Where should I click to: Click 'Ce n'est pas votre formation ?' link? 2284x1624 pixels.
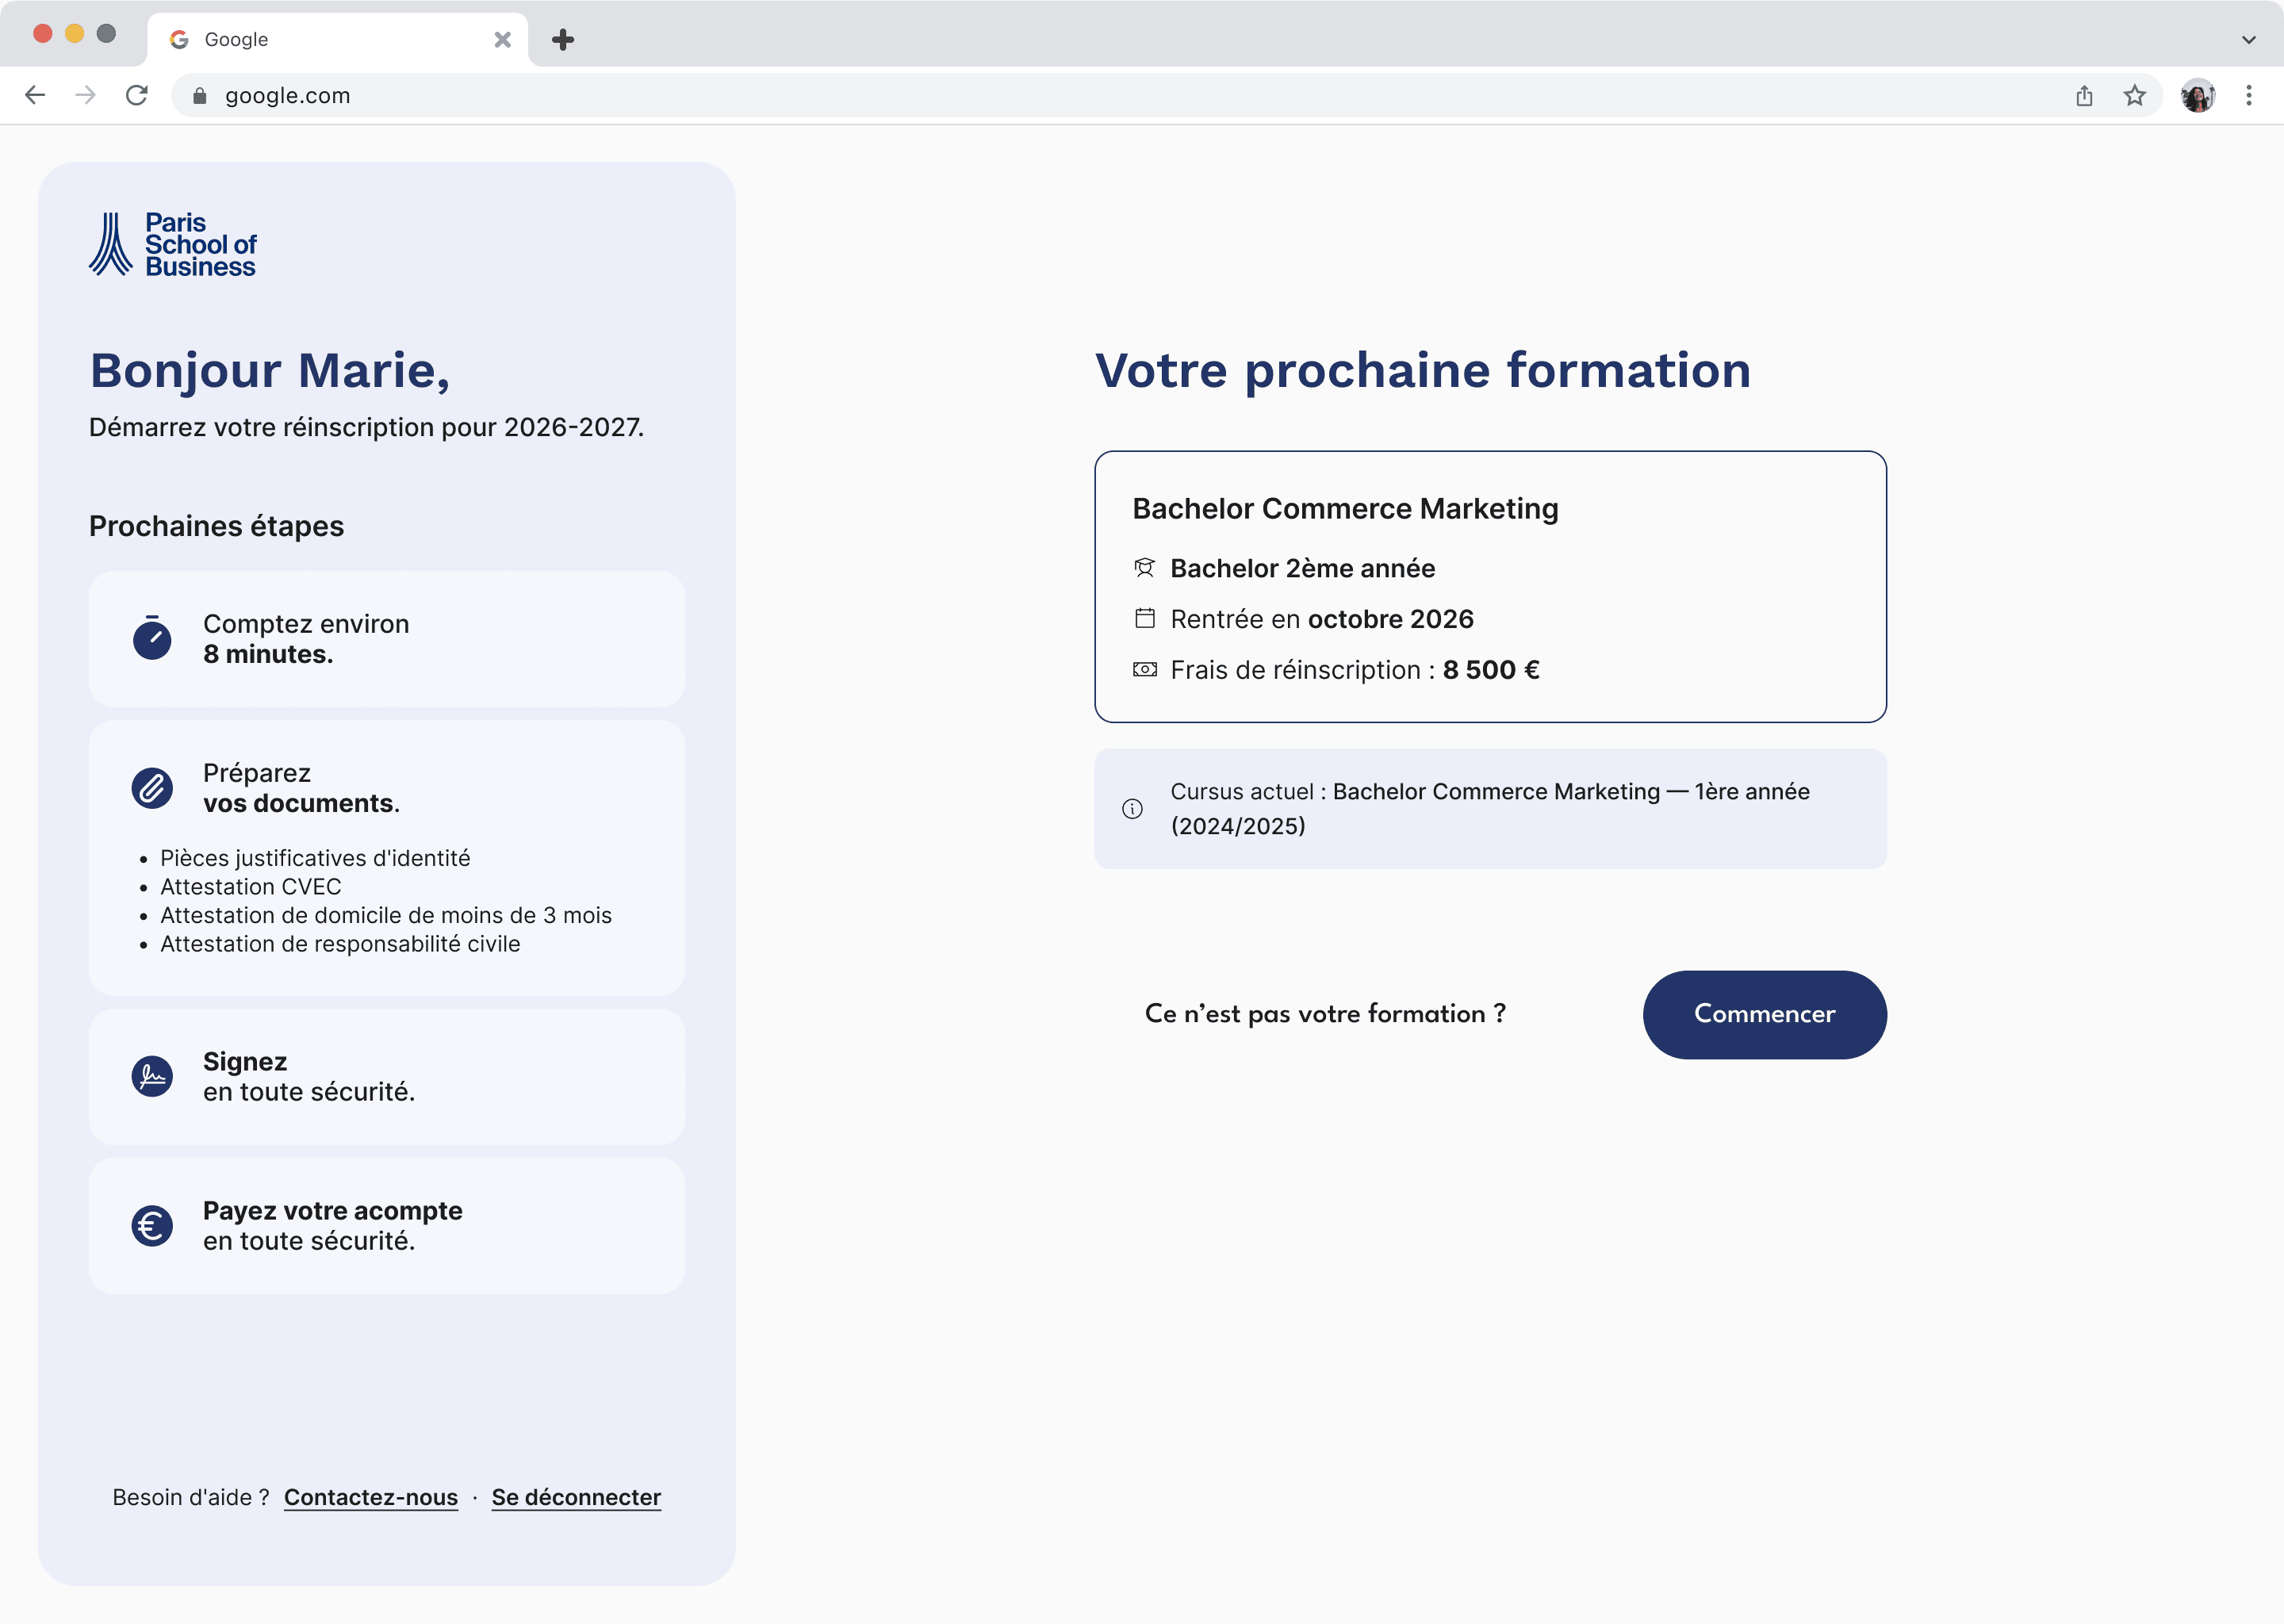(x=1325, y=1014)
